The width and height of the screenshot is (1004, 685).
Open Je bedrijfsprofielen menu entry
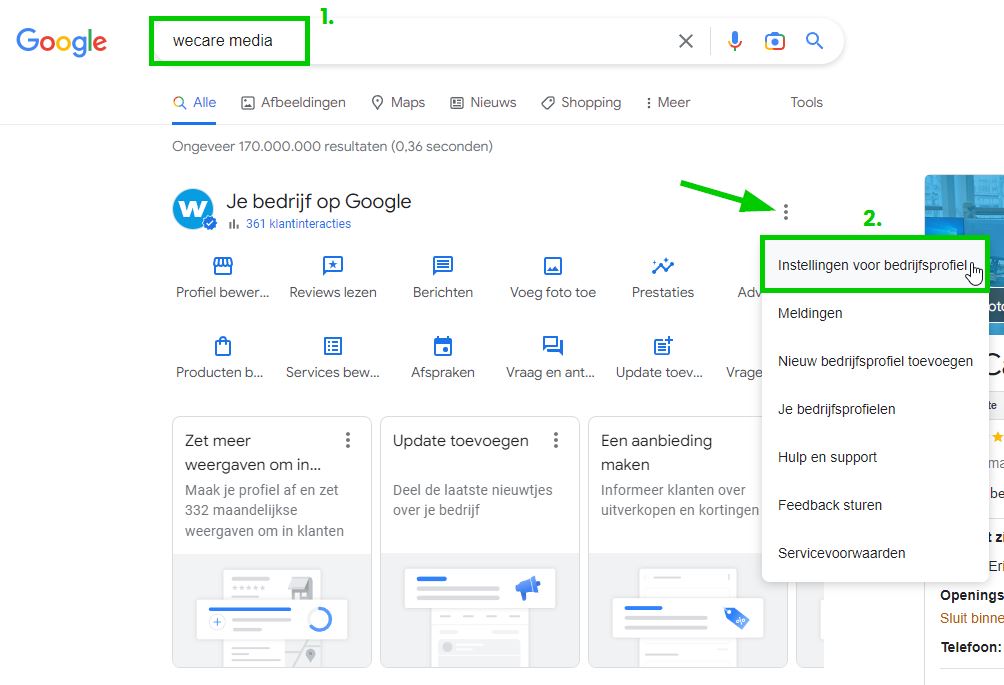[x=875, y=409]
